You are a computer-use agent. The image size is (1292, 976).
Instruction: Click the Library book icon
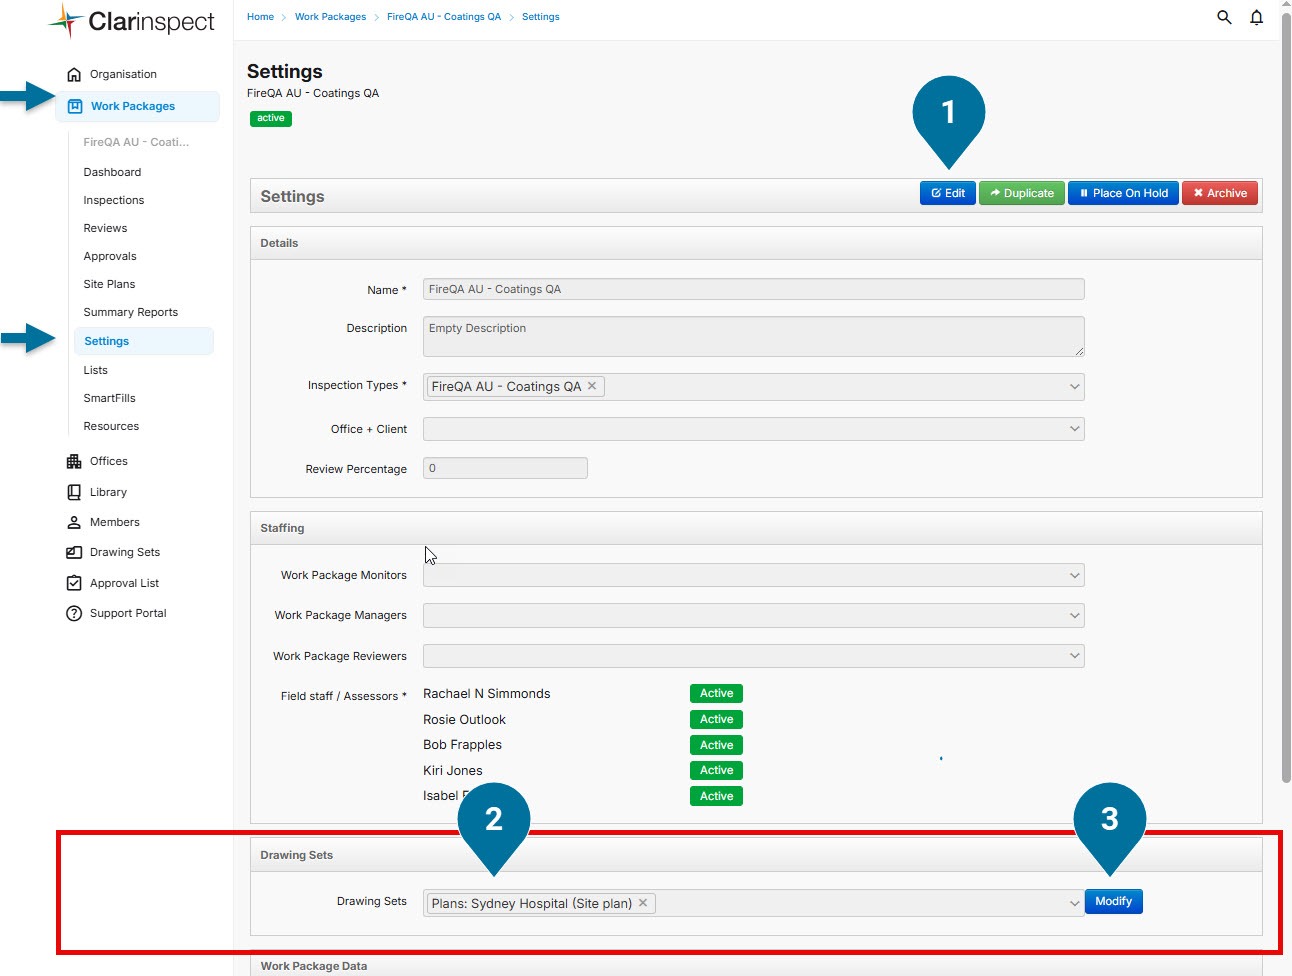(x=74, y=492)
